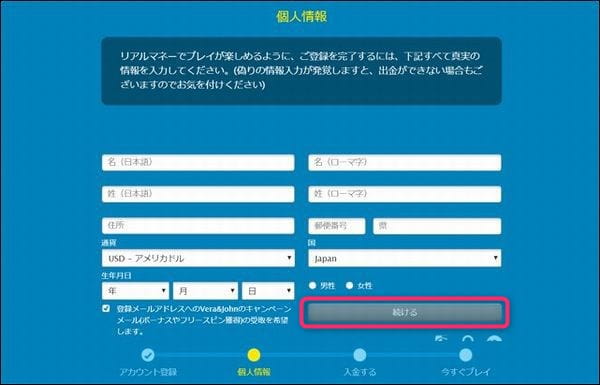Open the Japan country dropdown
Image resolution: width=600 pixels, height=385 pixels.
[405, 258]
